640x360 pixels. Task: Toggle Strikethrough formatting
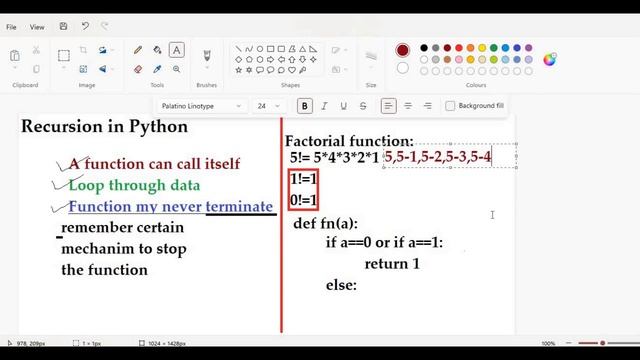point(363,106)
